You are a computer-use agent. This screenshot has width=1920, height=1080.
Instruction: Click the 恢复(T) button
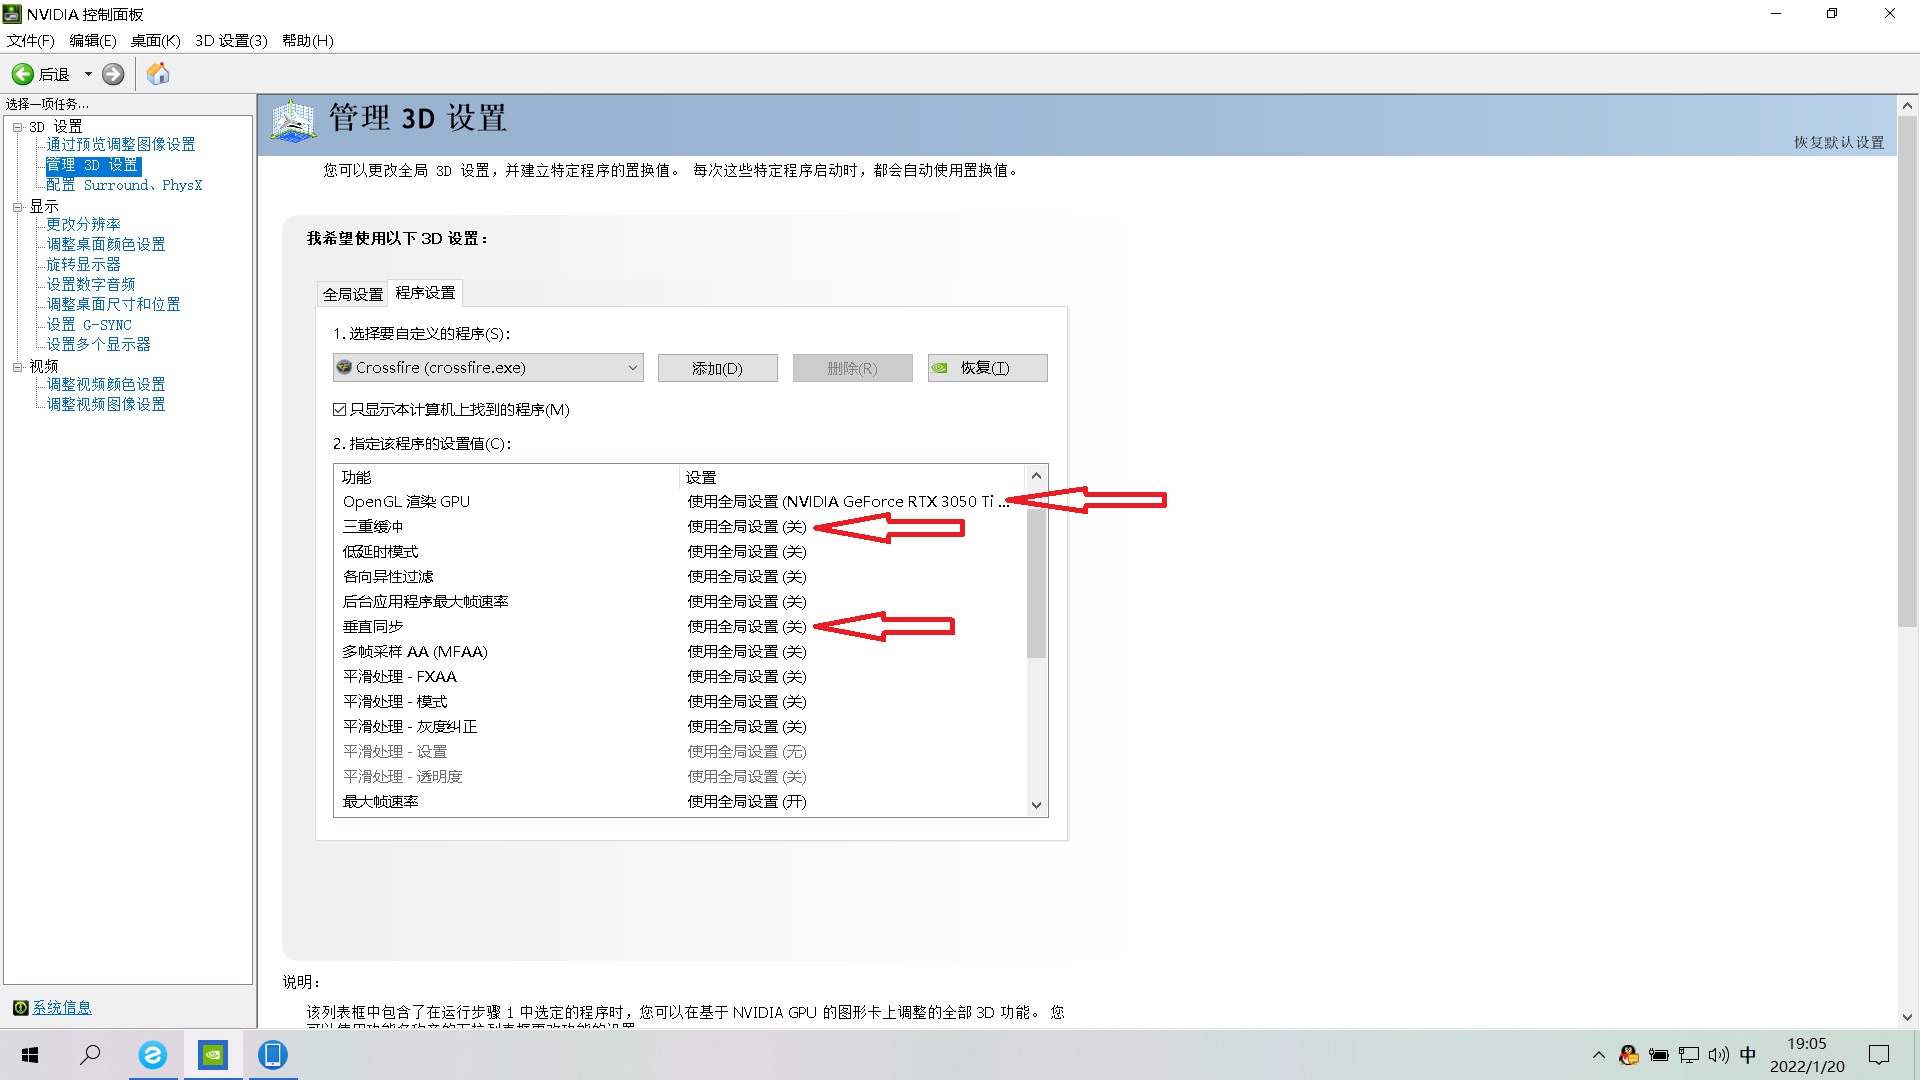tap(987, 368)
